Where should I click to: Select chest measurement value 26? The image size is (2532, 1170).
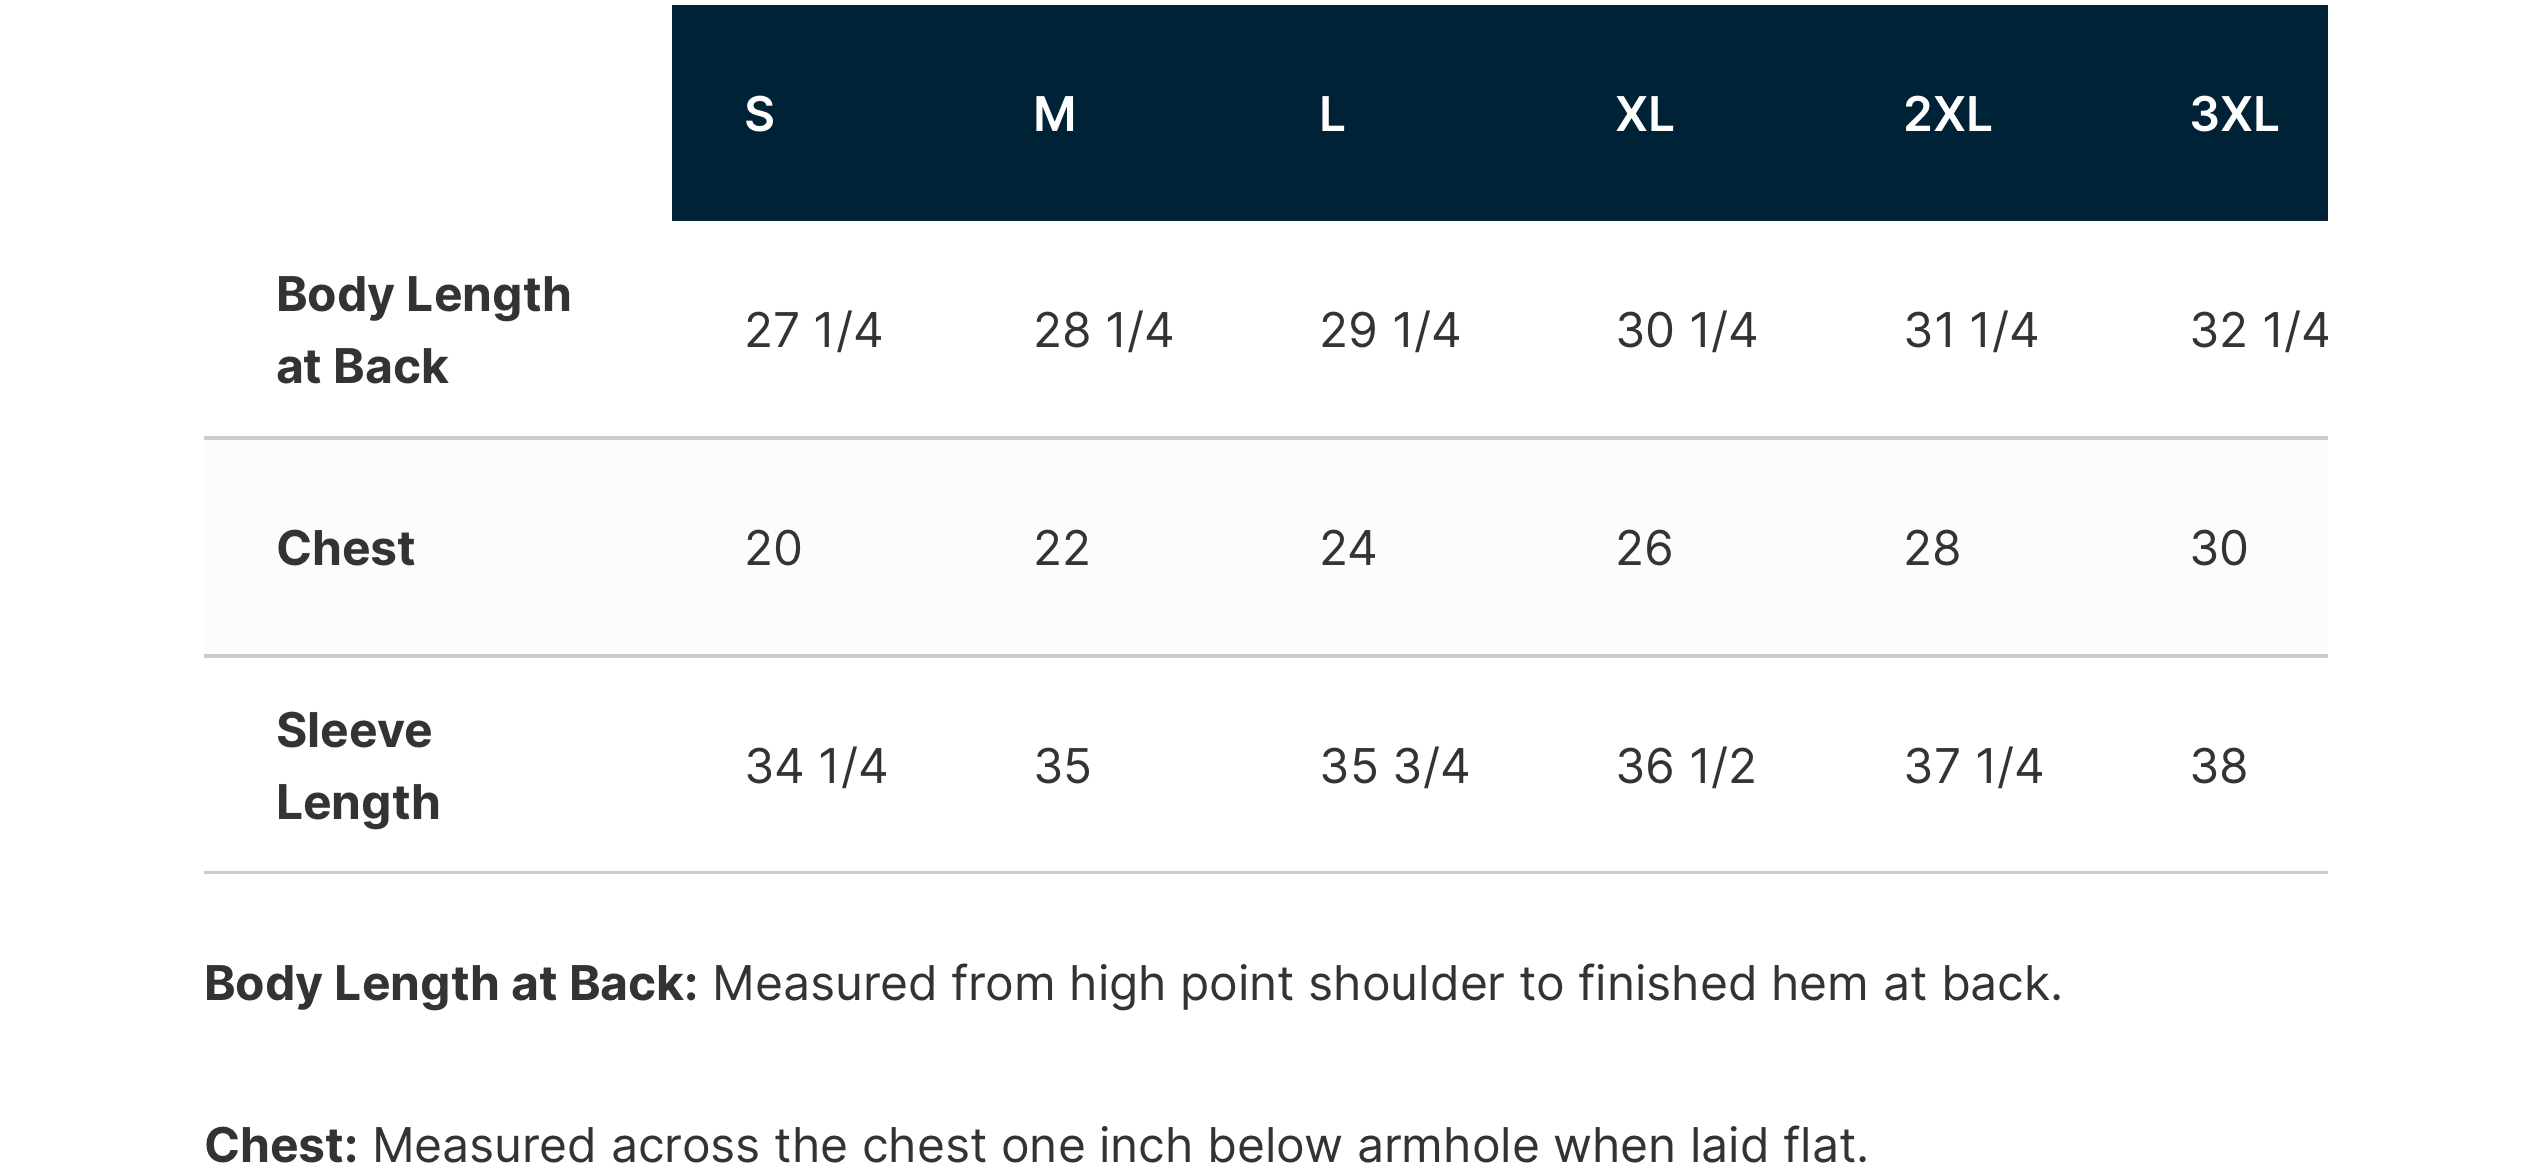(1644, 548)
